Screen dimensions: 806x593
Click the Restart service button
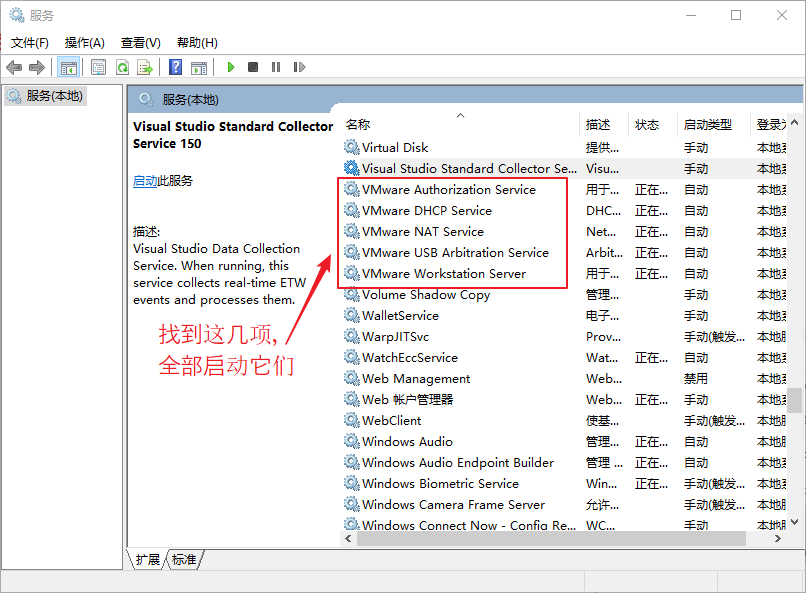click(299, 67)
